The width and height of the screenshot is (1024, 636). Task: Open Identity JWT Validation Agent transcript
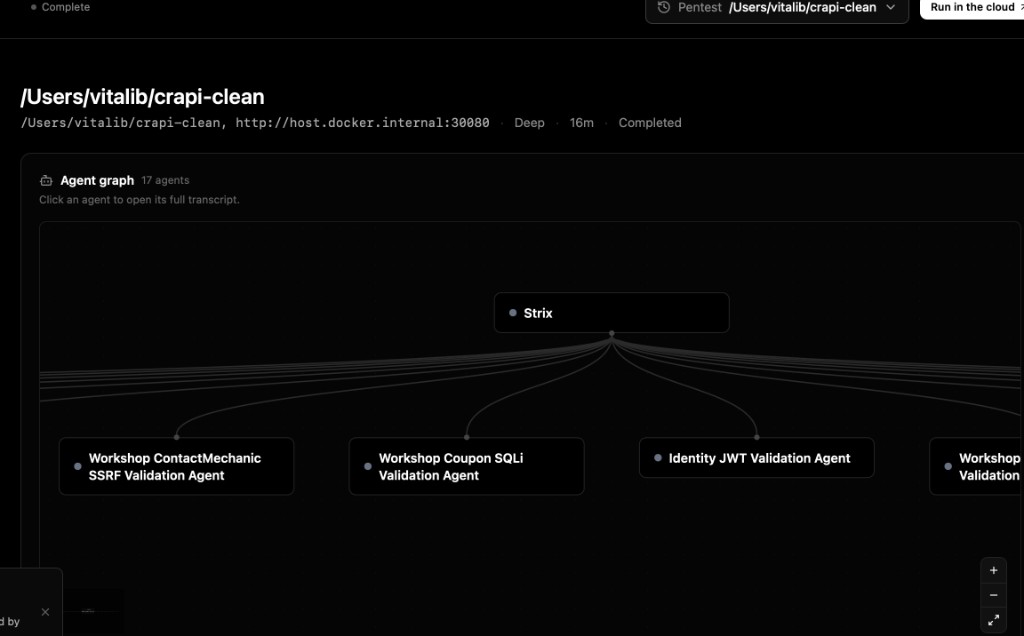[756, 458]
